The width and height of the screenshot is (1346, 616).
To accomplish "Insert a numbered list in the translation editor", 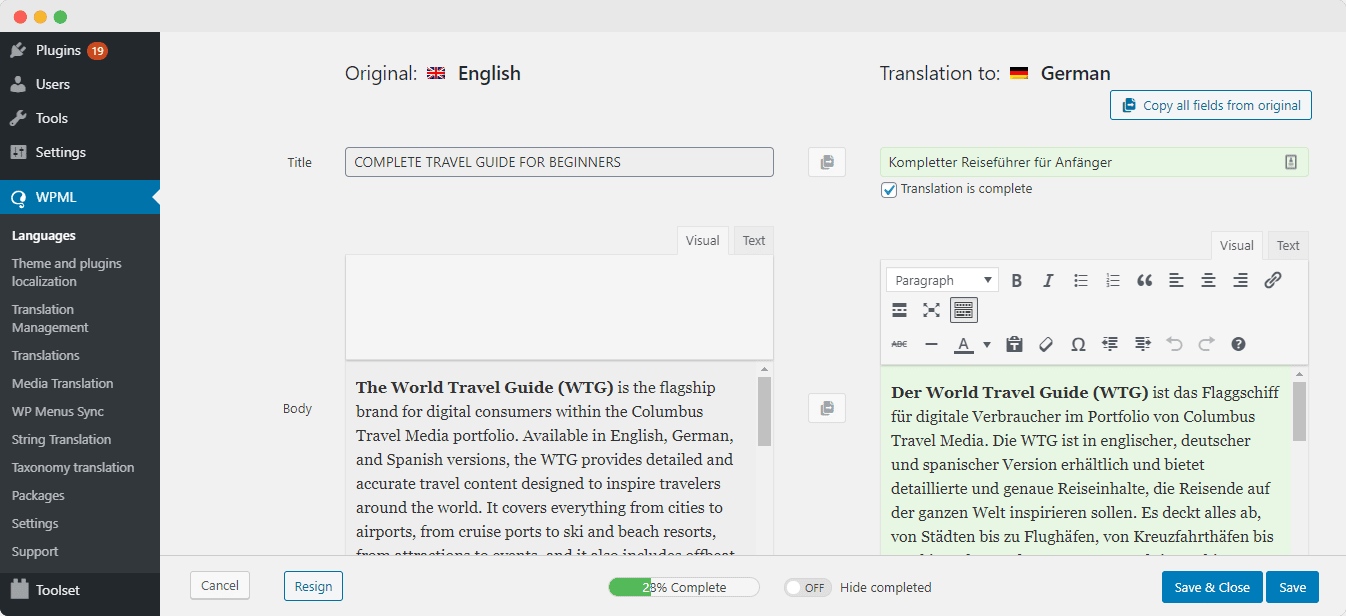I will (1112, 280).
